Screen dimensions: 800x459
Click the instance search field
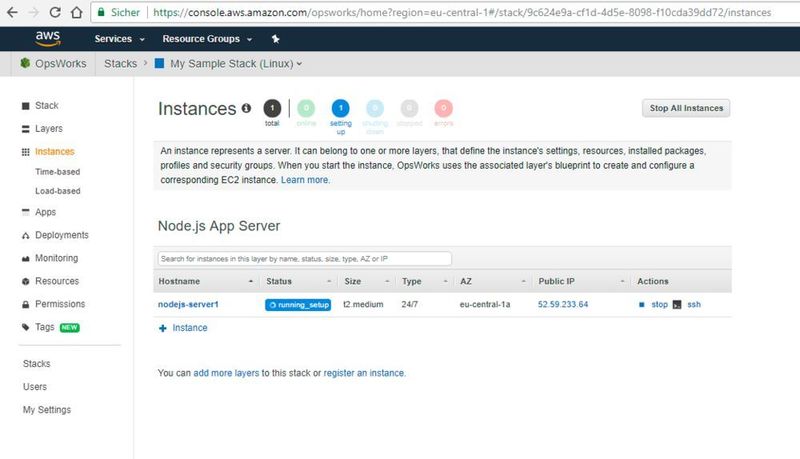[x=305, y=259]
